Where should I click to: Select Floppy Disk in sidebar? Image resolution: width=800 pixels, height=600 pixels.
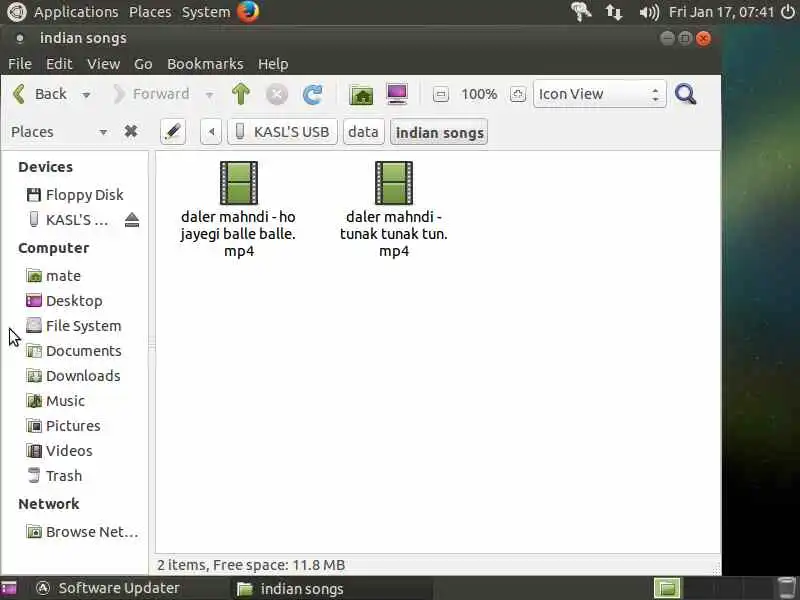click(x=75, y=195)
